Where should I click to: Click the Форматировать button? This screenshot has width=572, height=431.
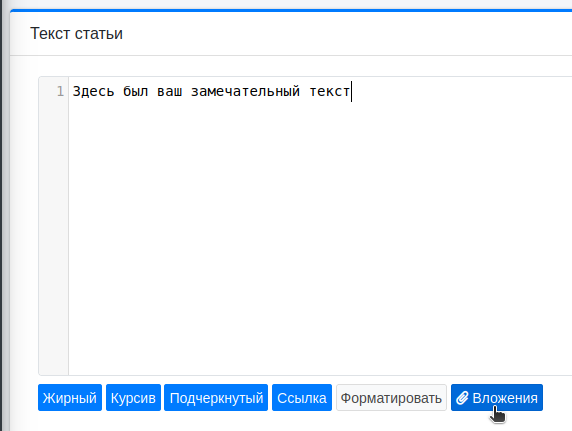391,397
